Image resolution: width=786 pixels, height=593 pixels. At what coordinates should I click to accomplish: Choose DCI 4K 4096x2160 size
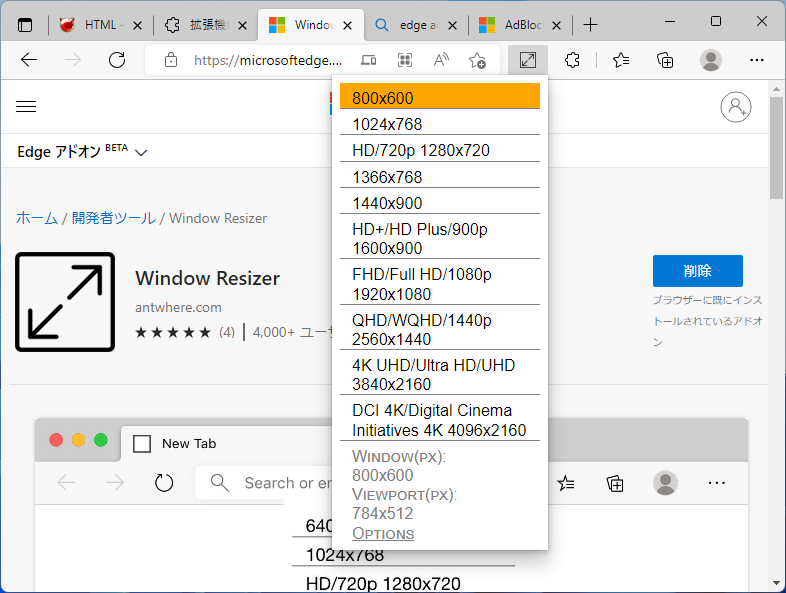(x=440, y=419)
